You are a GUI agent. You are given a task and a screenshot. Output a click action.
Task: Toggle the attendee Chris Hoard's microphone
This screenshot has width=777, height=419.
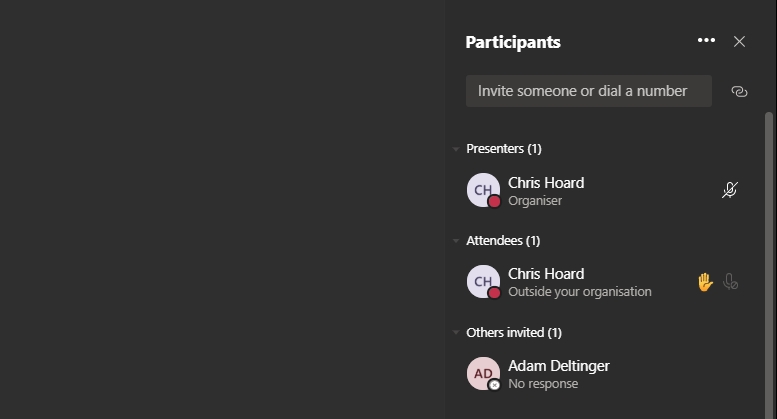coord(731,282)
